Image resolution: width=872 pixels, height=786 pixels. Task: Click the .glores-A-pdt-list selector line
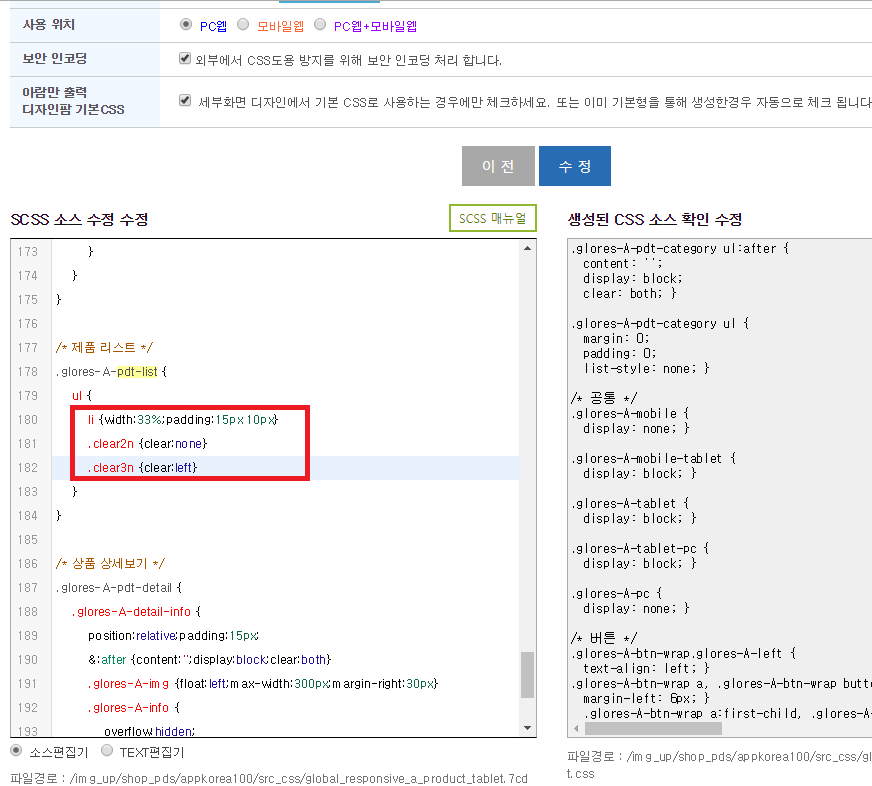pos(111,372)
